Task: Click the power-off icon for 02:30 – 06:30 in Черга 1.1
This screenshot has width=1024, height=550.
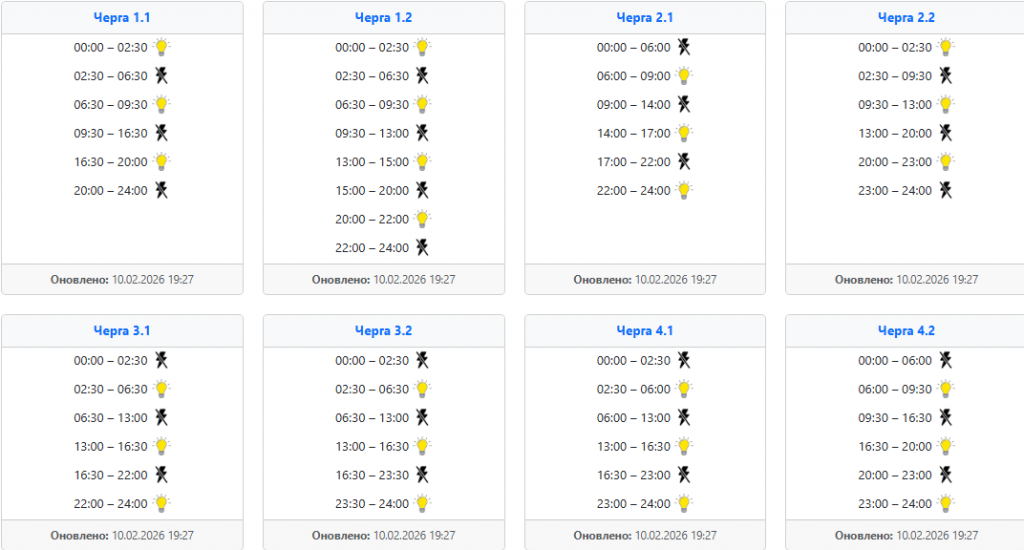Action: click(x=161, y=76)
